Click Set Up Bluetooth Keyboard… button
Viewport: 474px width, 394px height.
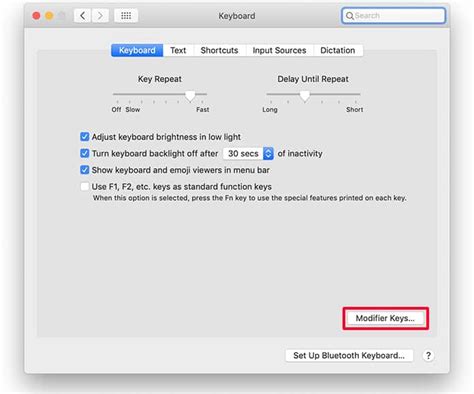tap(349, 356)
